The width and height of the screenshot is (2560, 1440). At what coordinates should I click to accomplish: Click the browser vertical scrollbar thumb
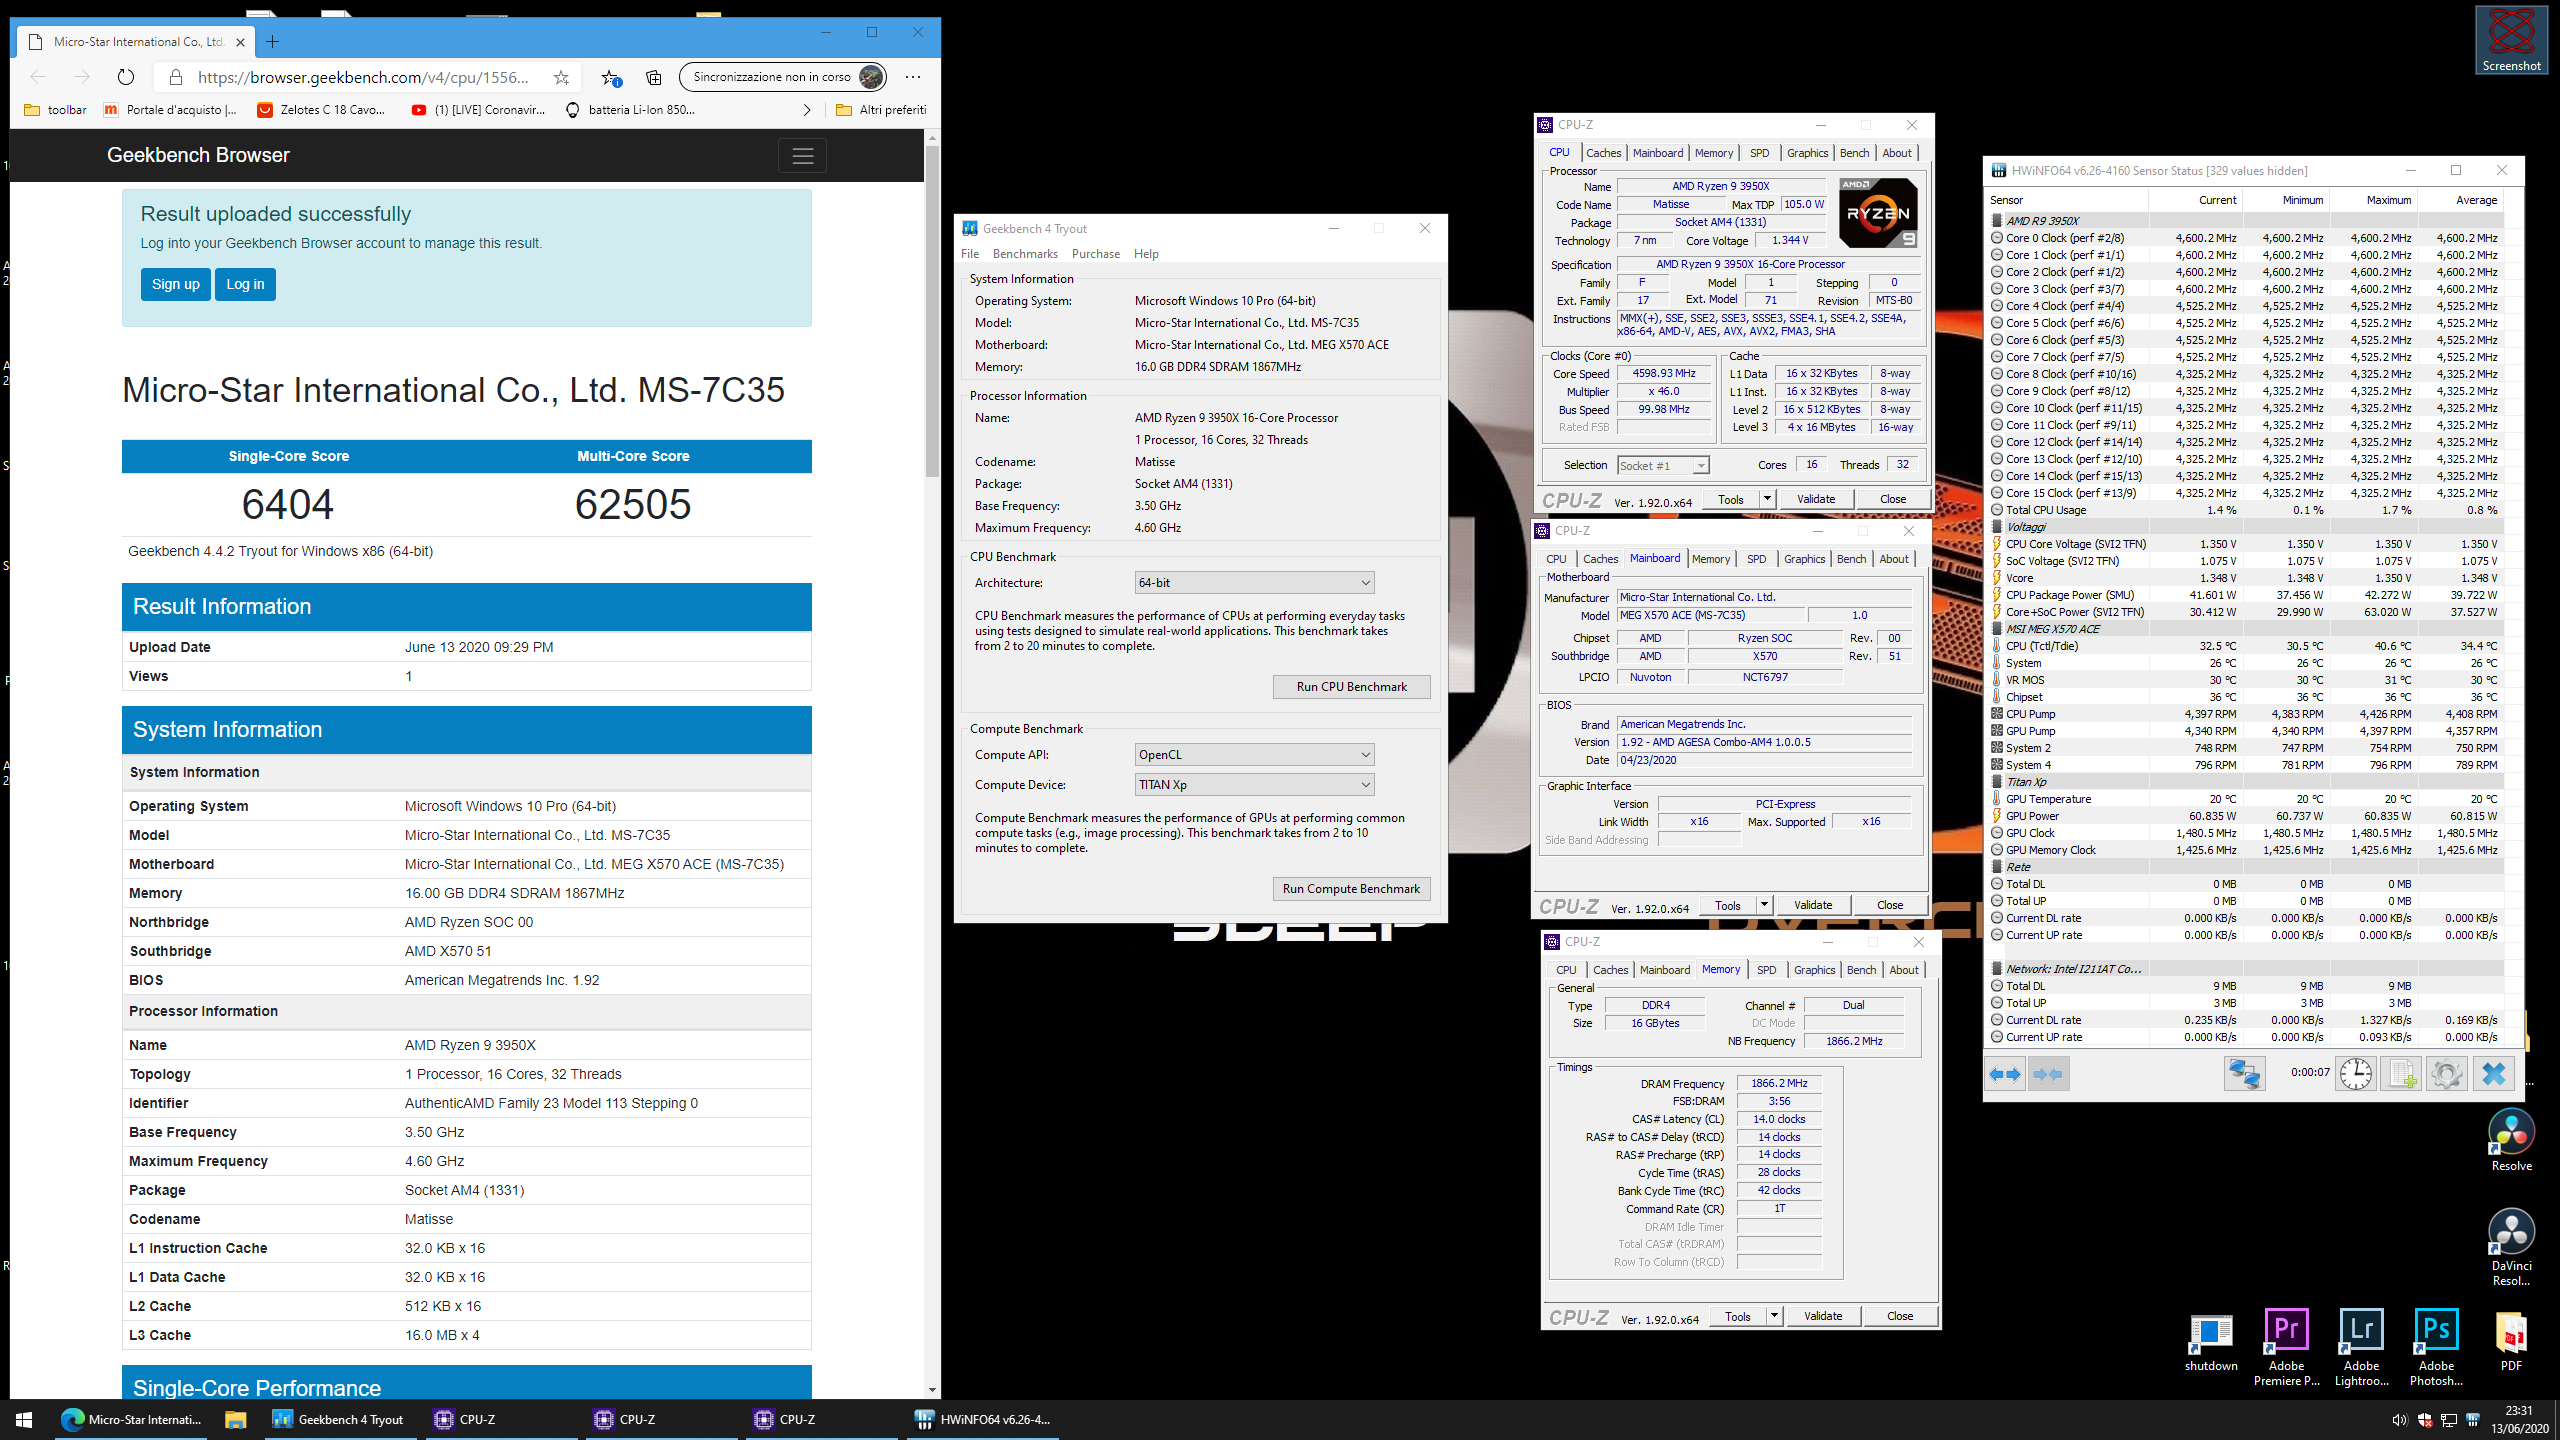932,311
